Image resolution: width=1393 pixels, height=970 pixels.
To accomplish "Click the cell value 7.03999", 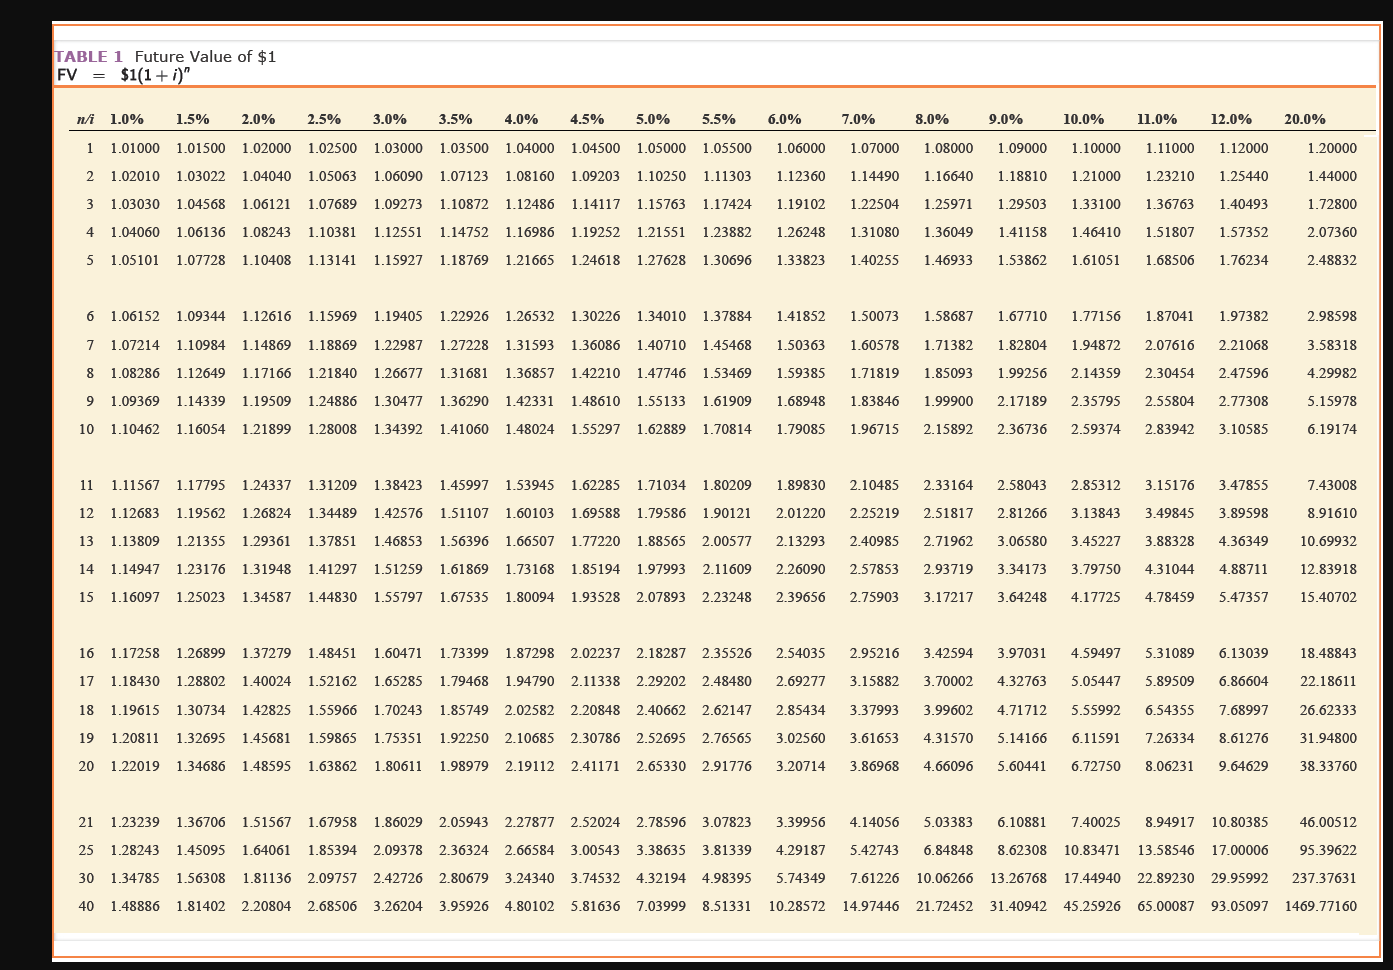I will [x=661, y=906].
